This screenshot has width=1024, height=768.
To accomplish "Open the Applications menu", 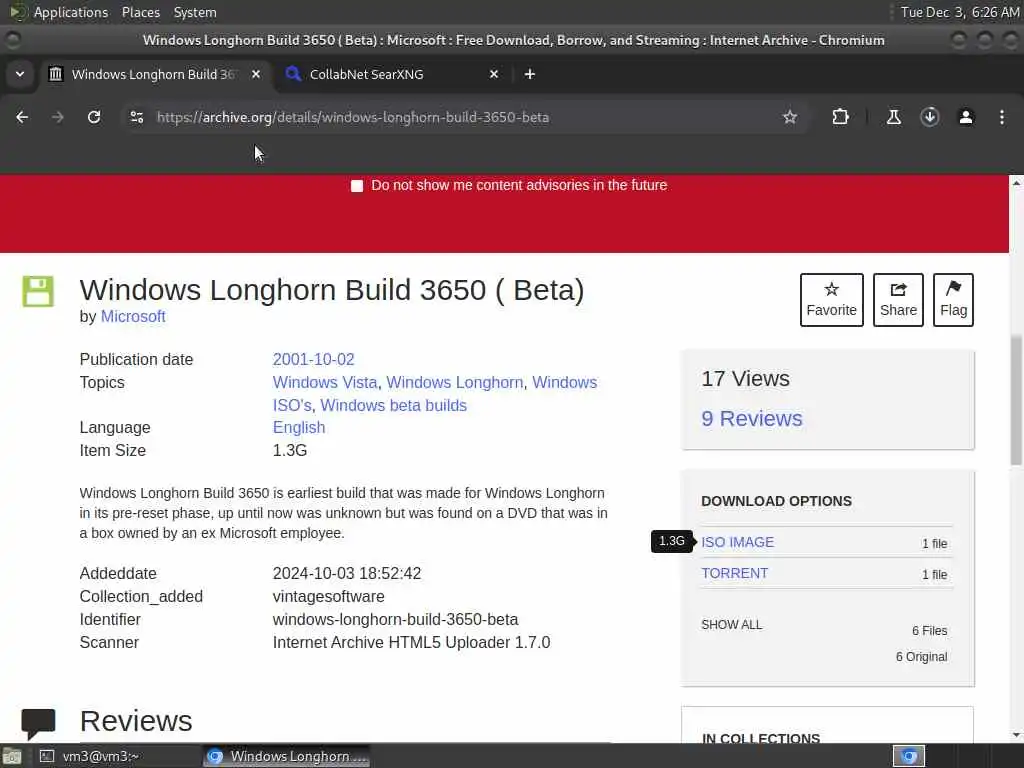I will click(x=71, y=12).
